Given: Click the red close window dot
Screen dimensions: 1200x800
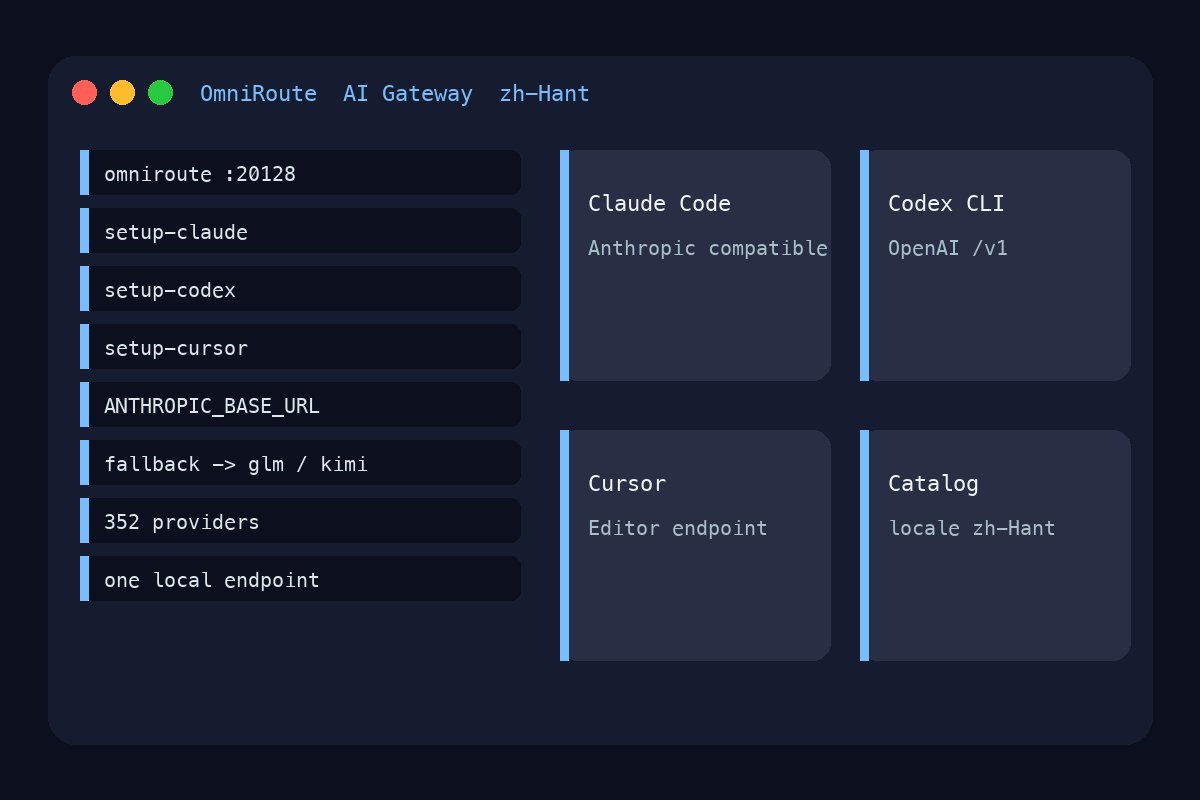Looking at the screenshot, I should (84, 92).
